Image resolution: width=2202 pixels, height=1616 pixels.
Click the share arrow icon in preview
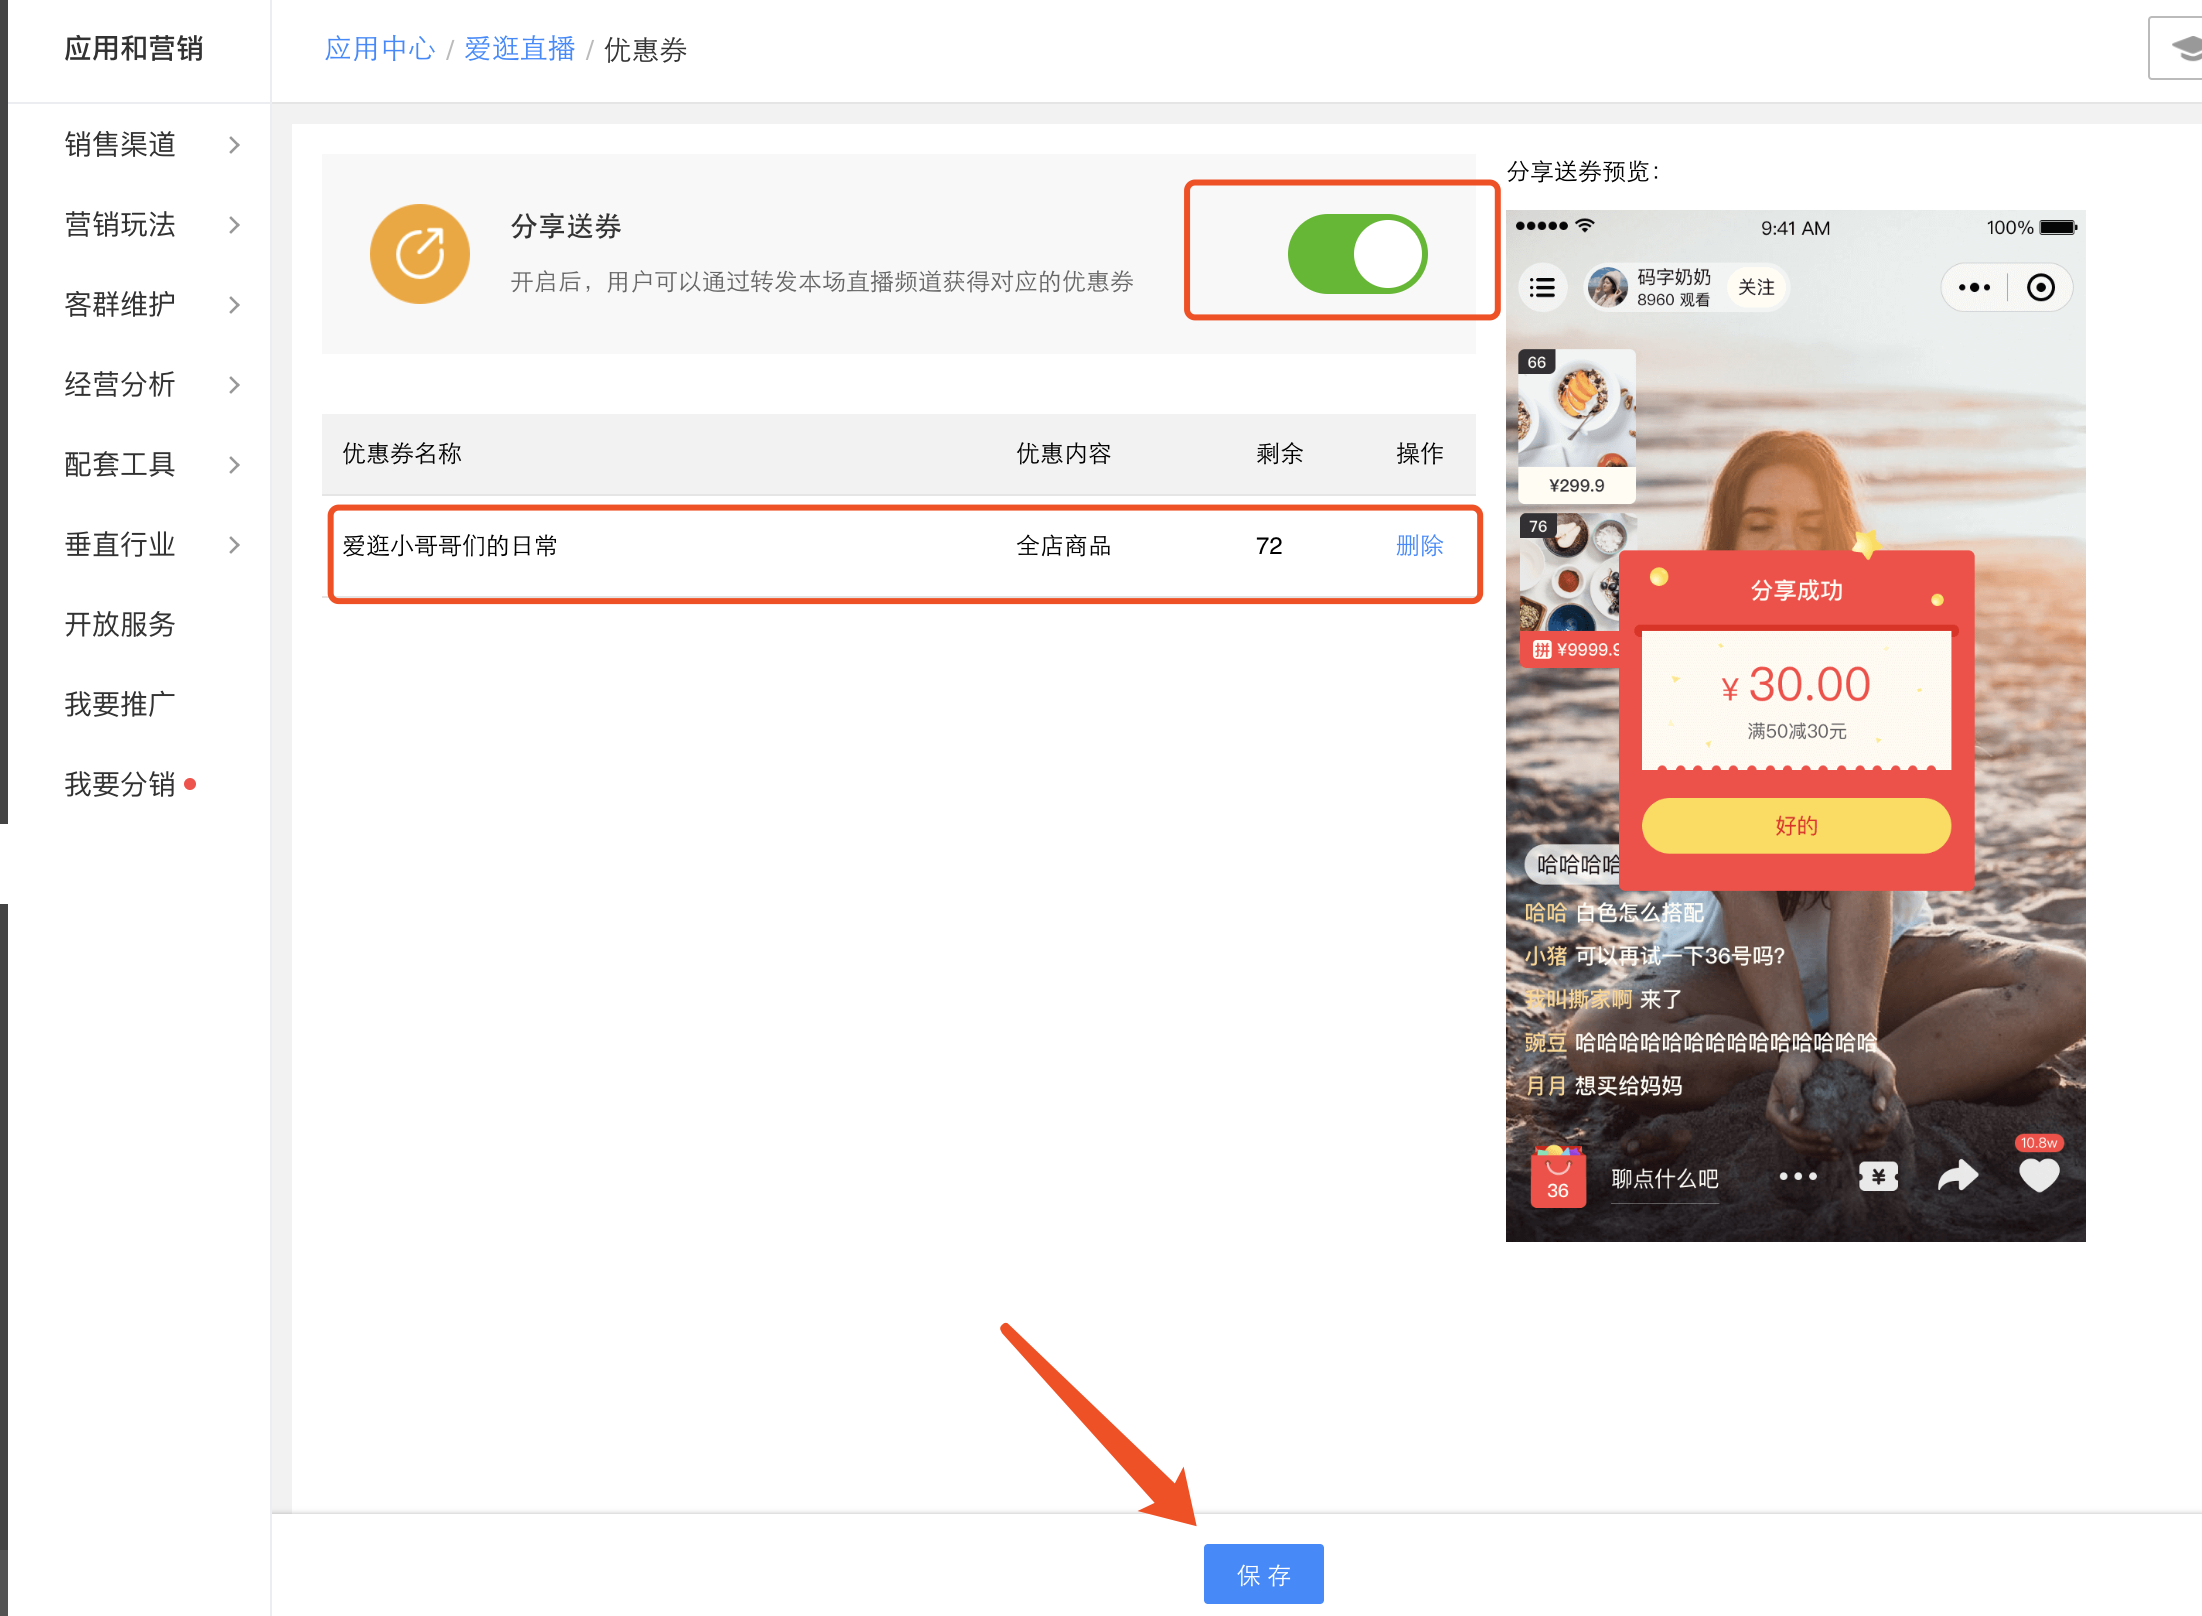point(1958,1176)
